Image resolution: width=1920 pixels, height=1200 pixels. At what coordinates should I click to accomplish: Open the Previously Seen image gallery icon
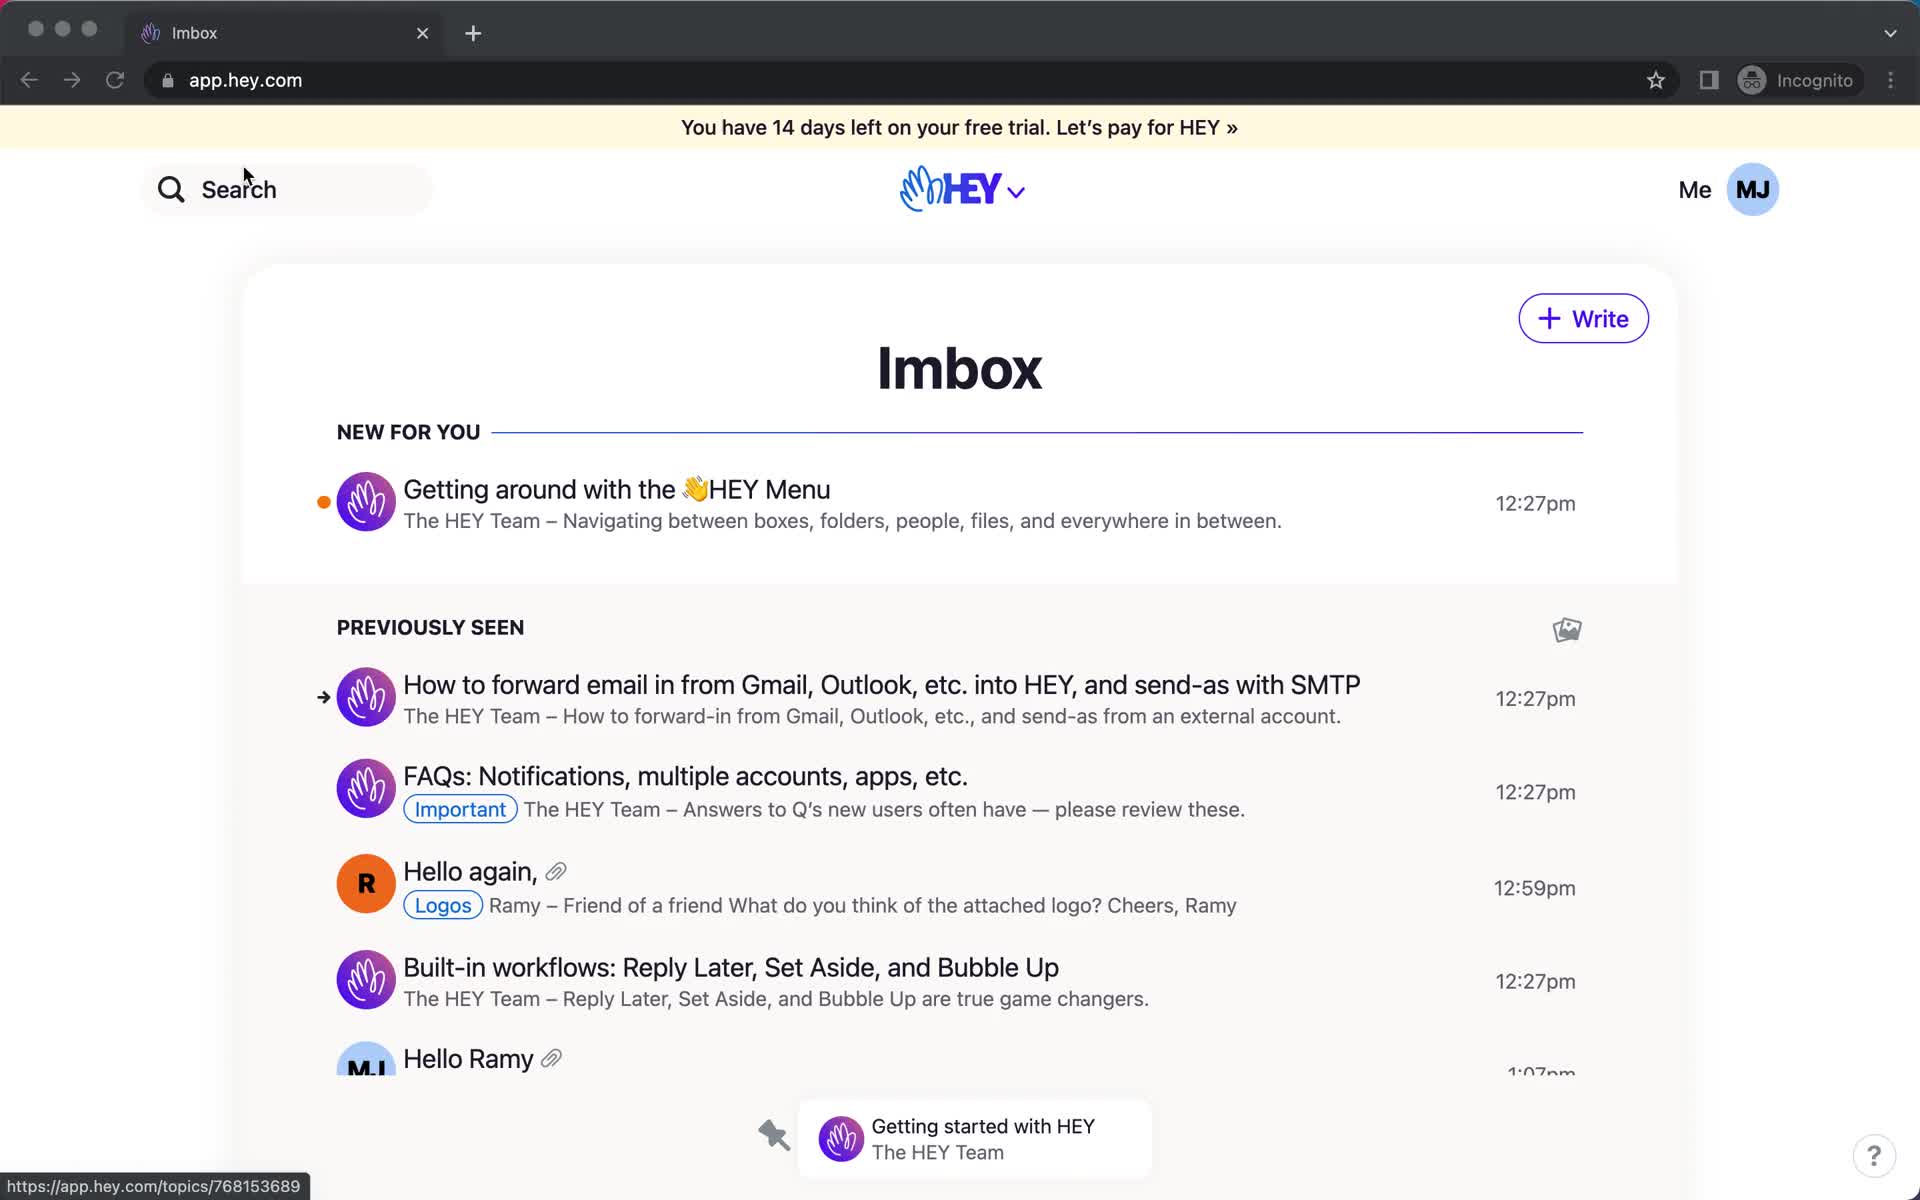(1566, 629)
